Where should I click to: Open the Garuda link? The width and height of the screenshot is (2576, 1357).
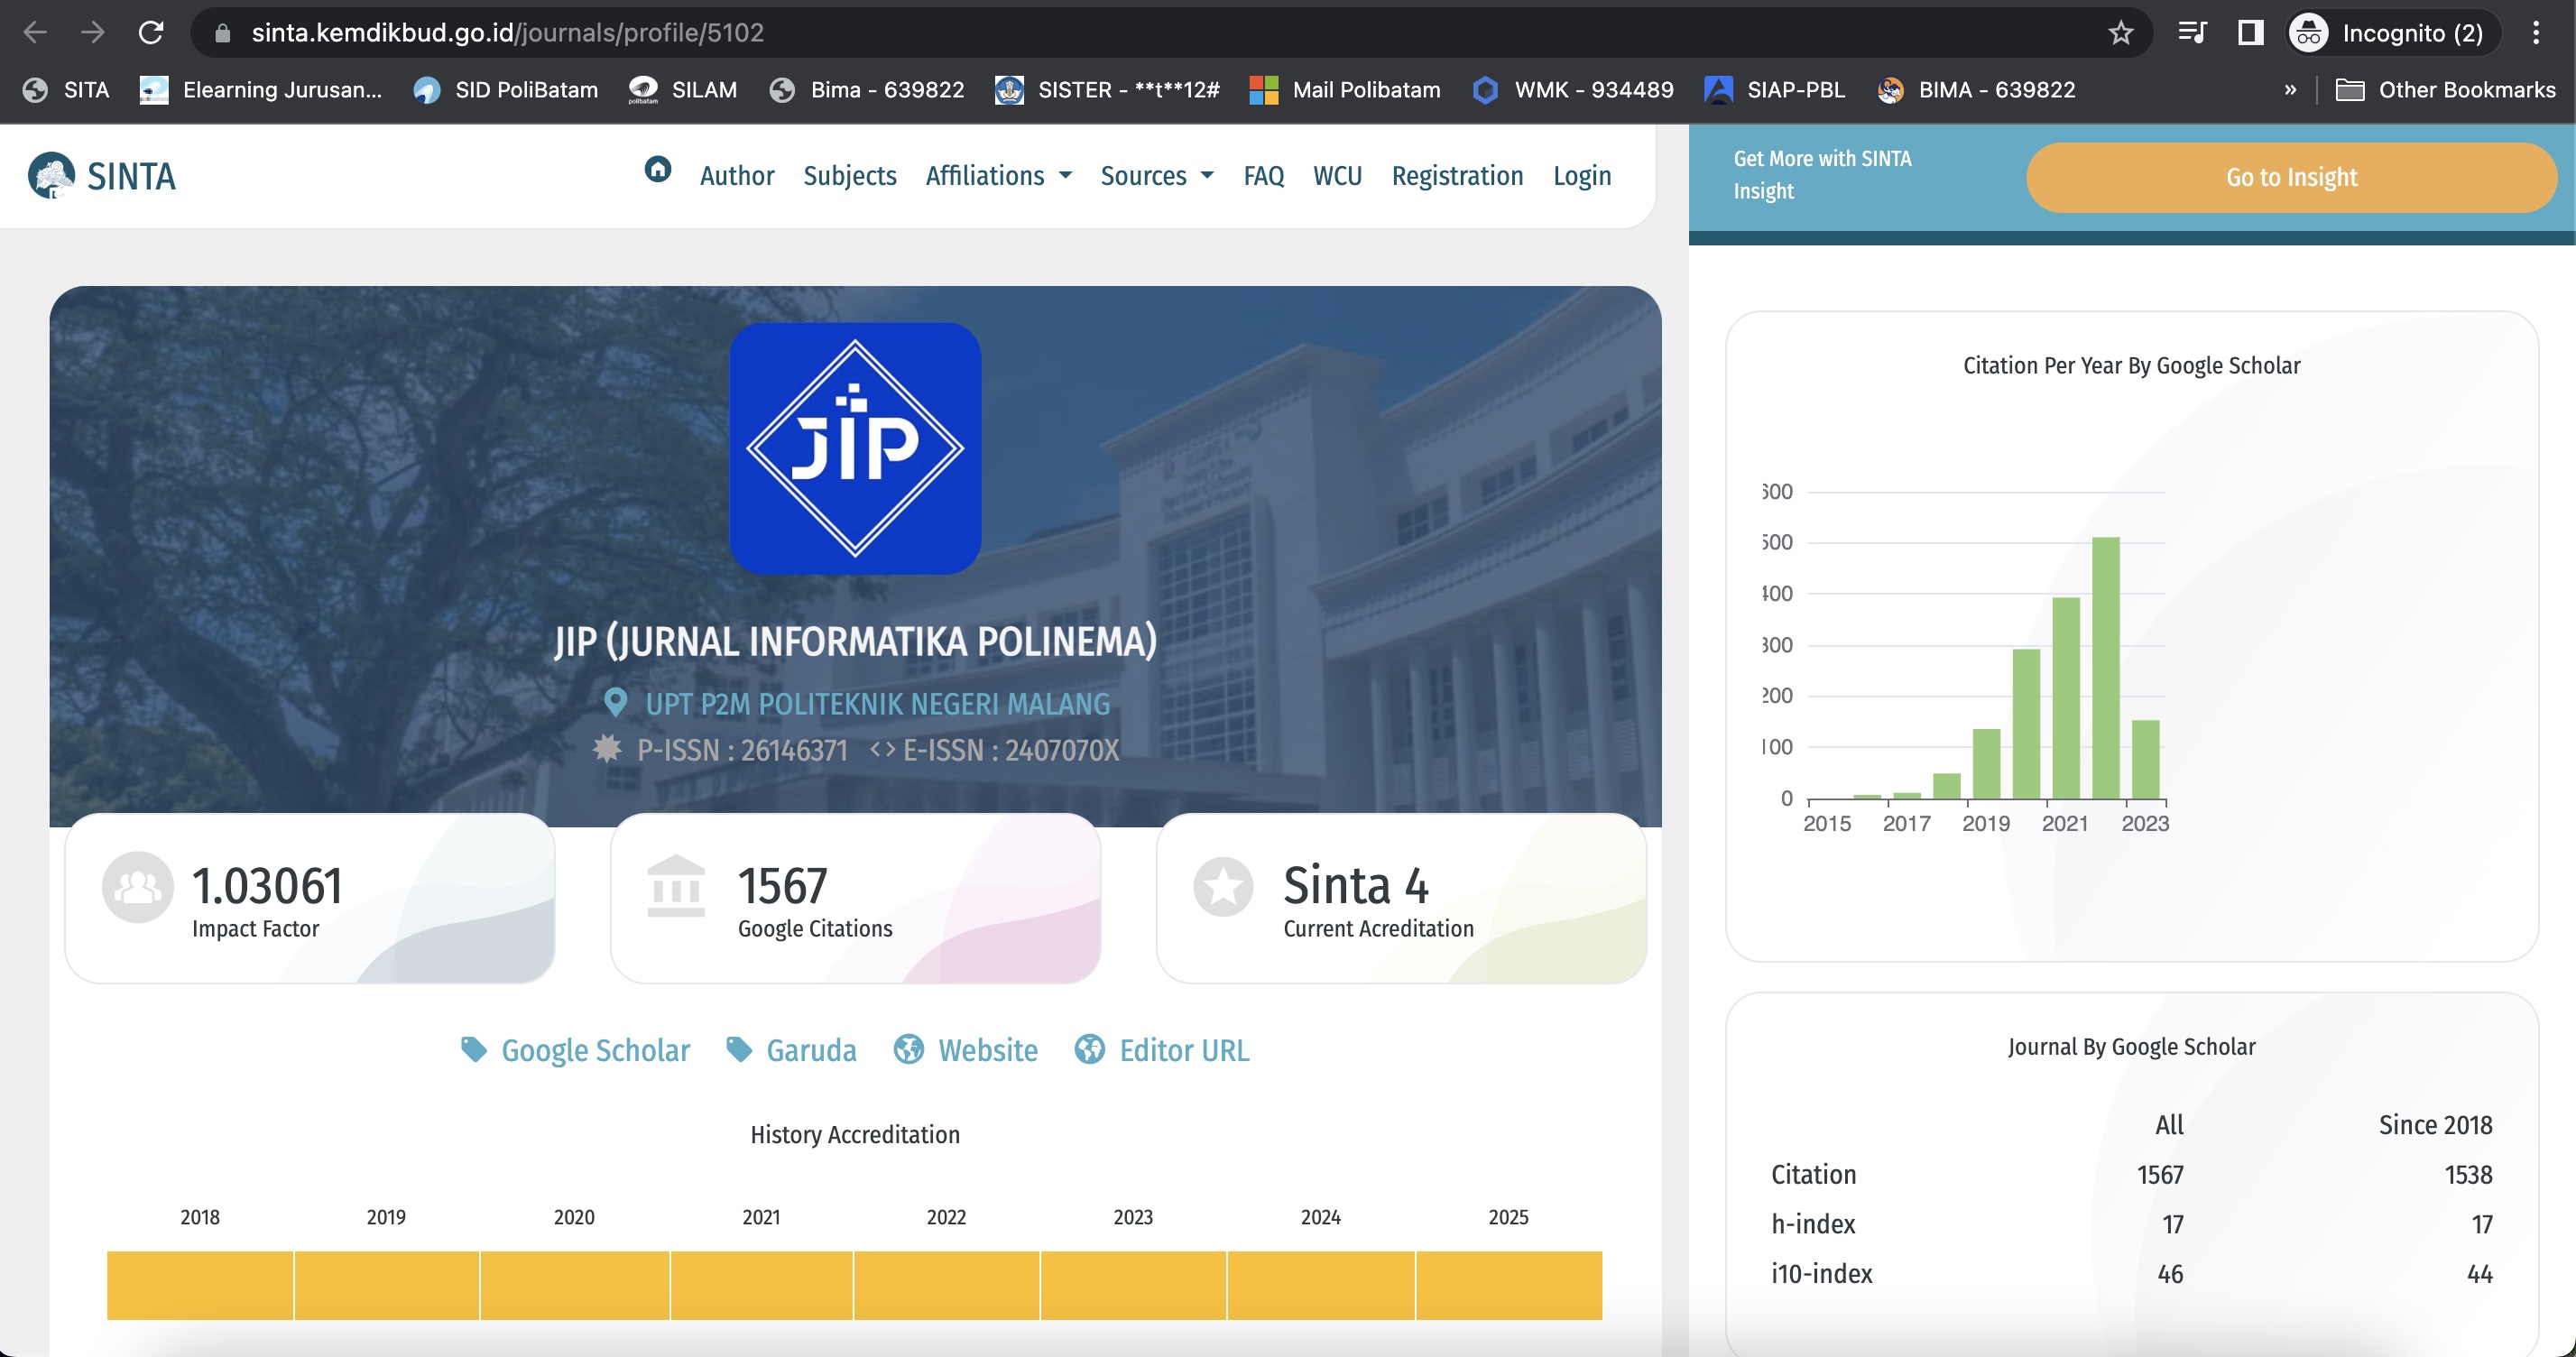click(x=811, y=1050)
